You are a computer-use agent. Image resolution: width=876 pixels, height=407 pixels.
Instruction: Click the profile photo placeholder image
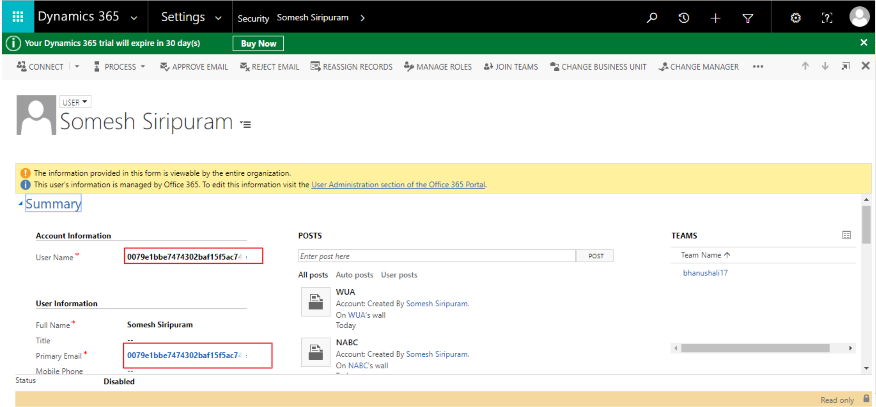click(36, 115)
